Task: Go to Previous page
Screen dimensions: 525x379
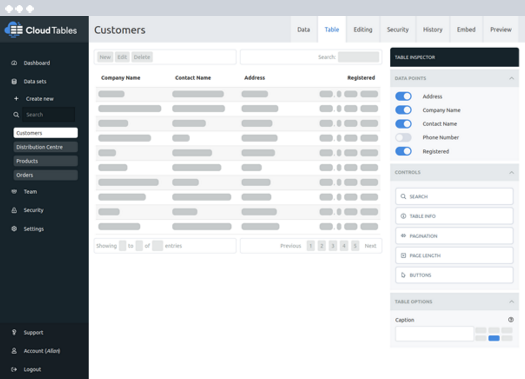Action: 291,246
